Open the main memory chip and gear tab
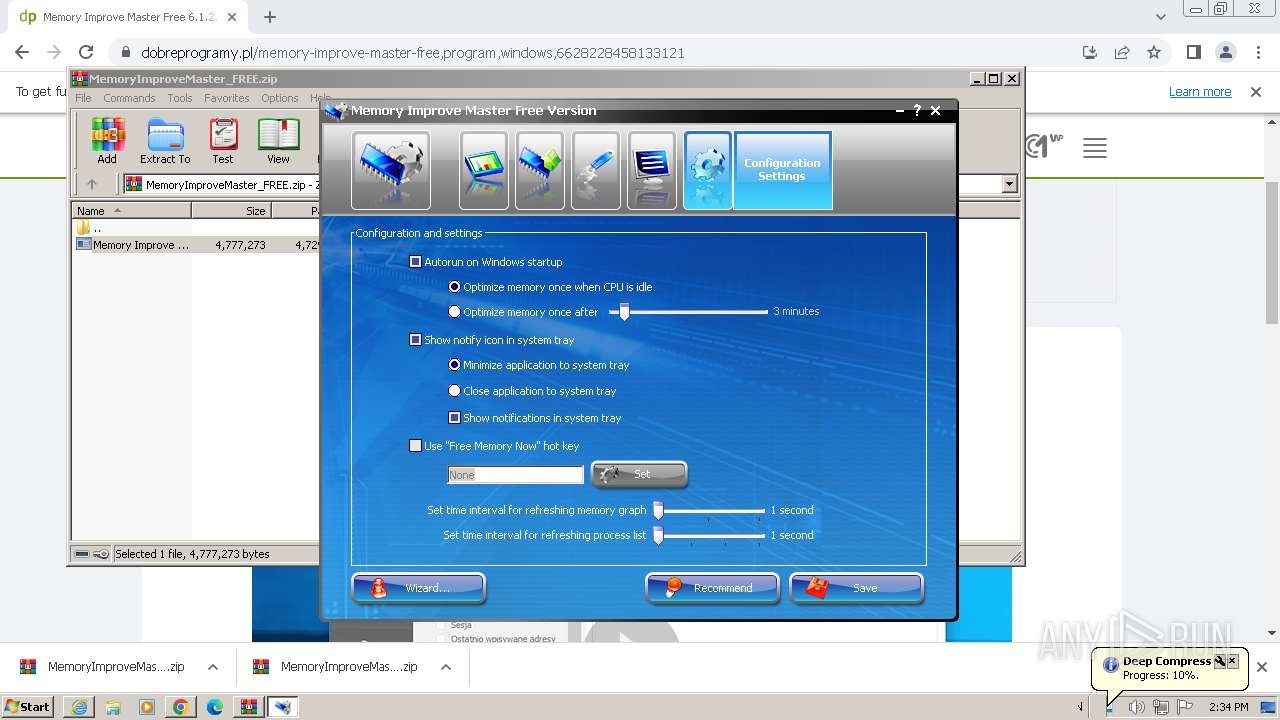Image resolution: width=1280 pixels, height=720 pixels. [391, 170]
